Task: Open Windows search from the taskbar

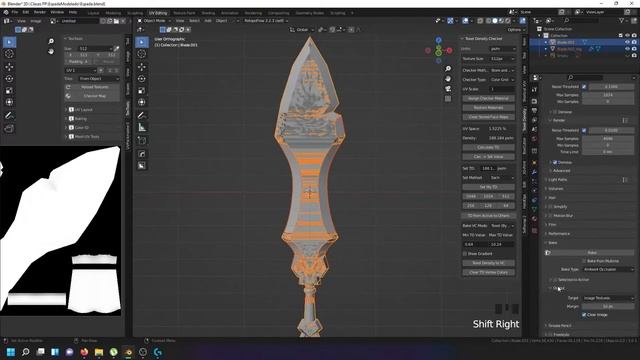Action: pyautogui.click(x=25, y=351)
